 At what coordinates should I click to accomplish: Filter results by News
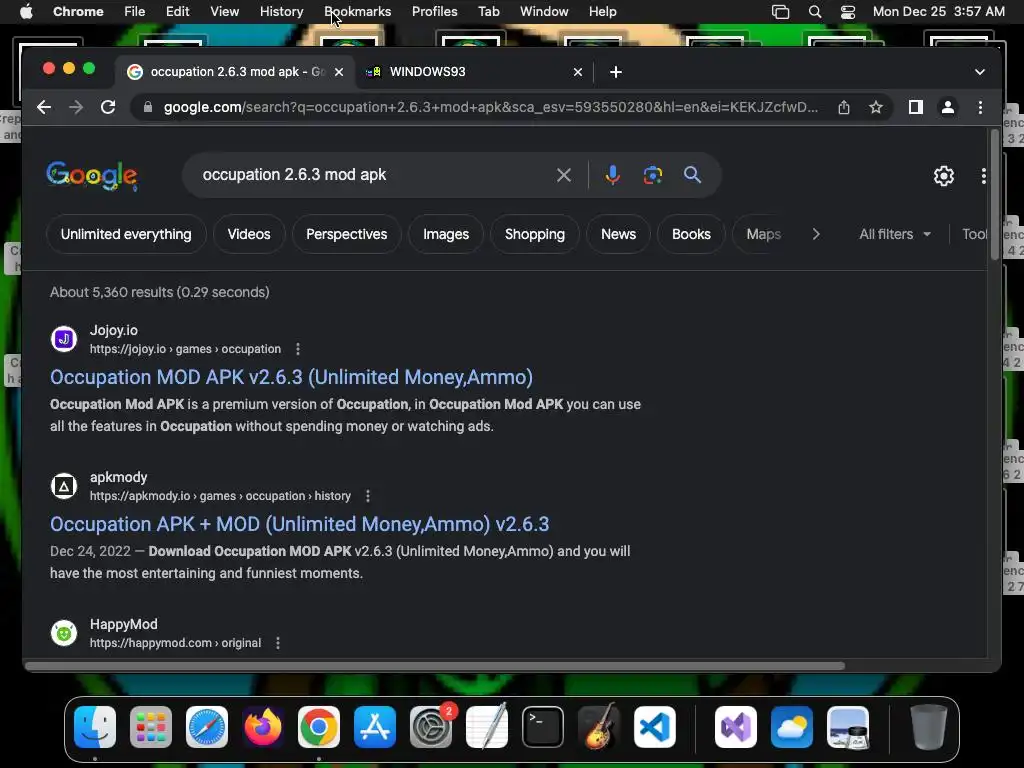[x=618, y=234]
